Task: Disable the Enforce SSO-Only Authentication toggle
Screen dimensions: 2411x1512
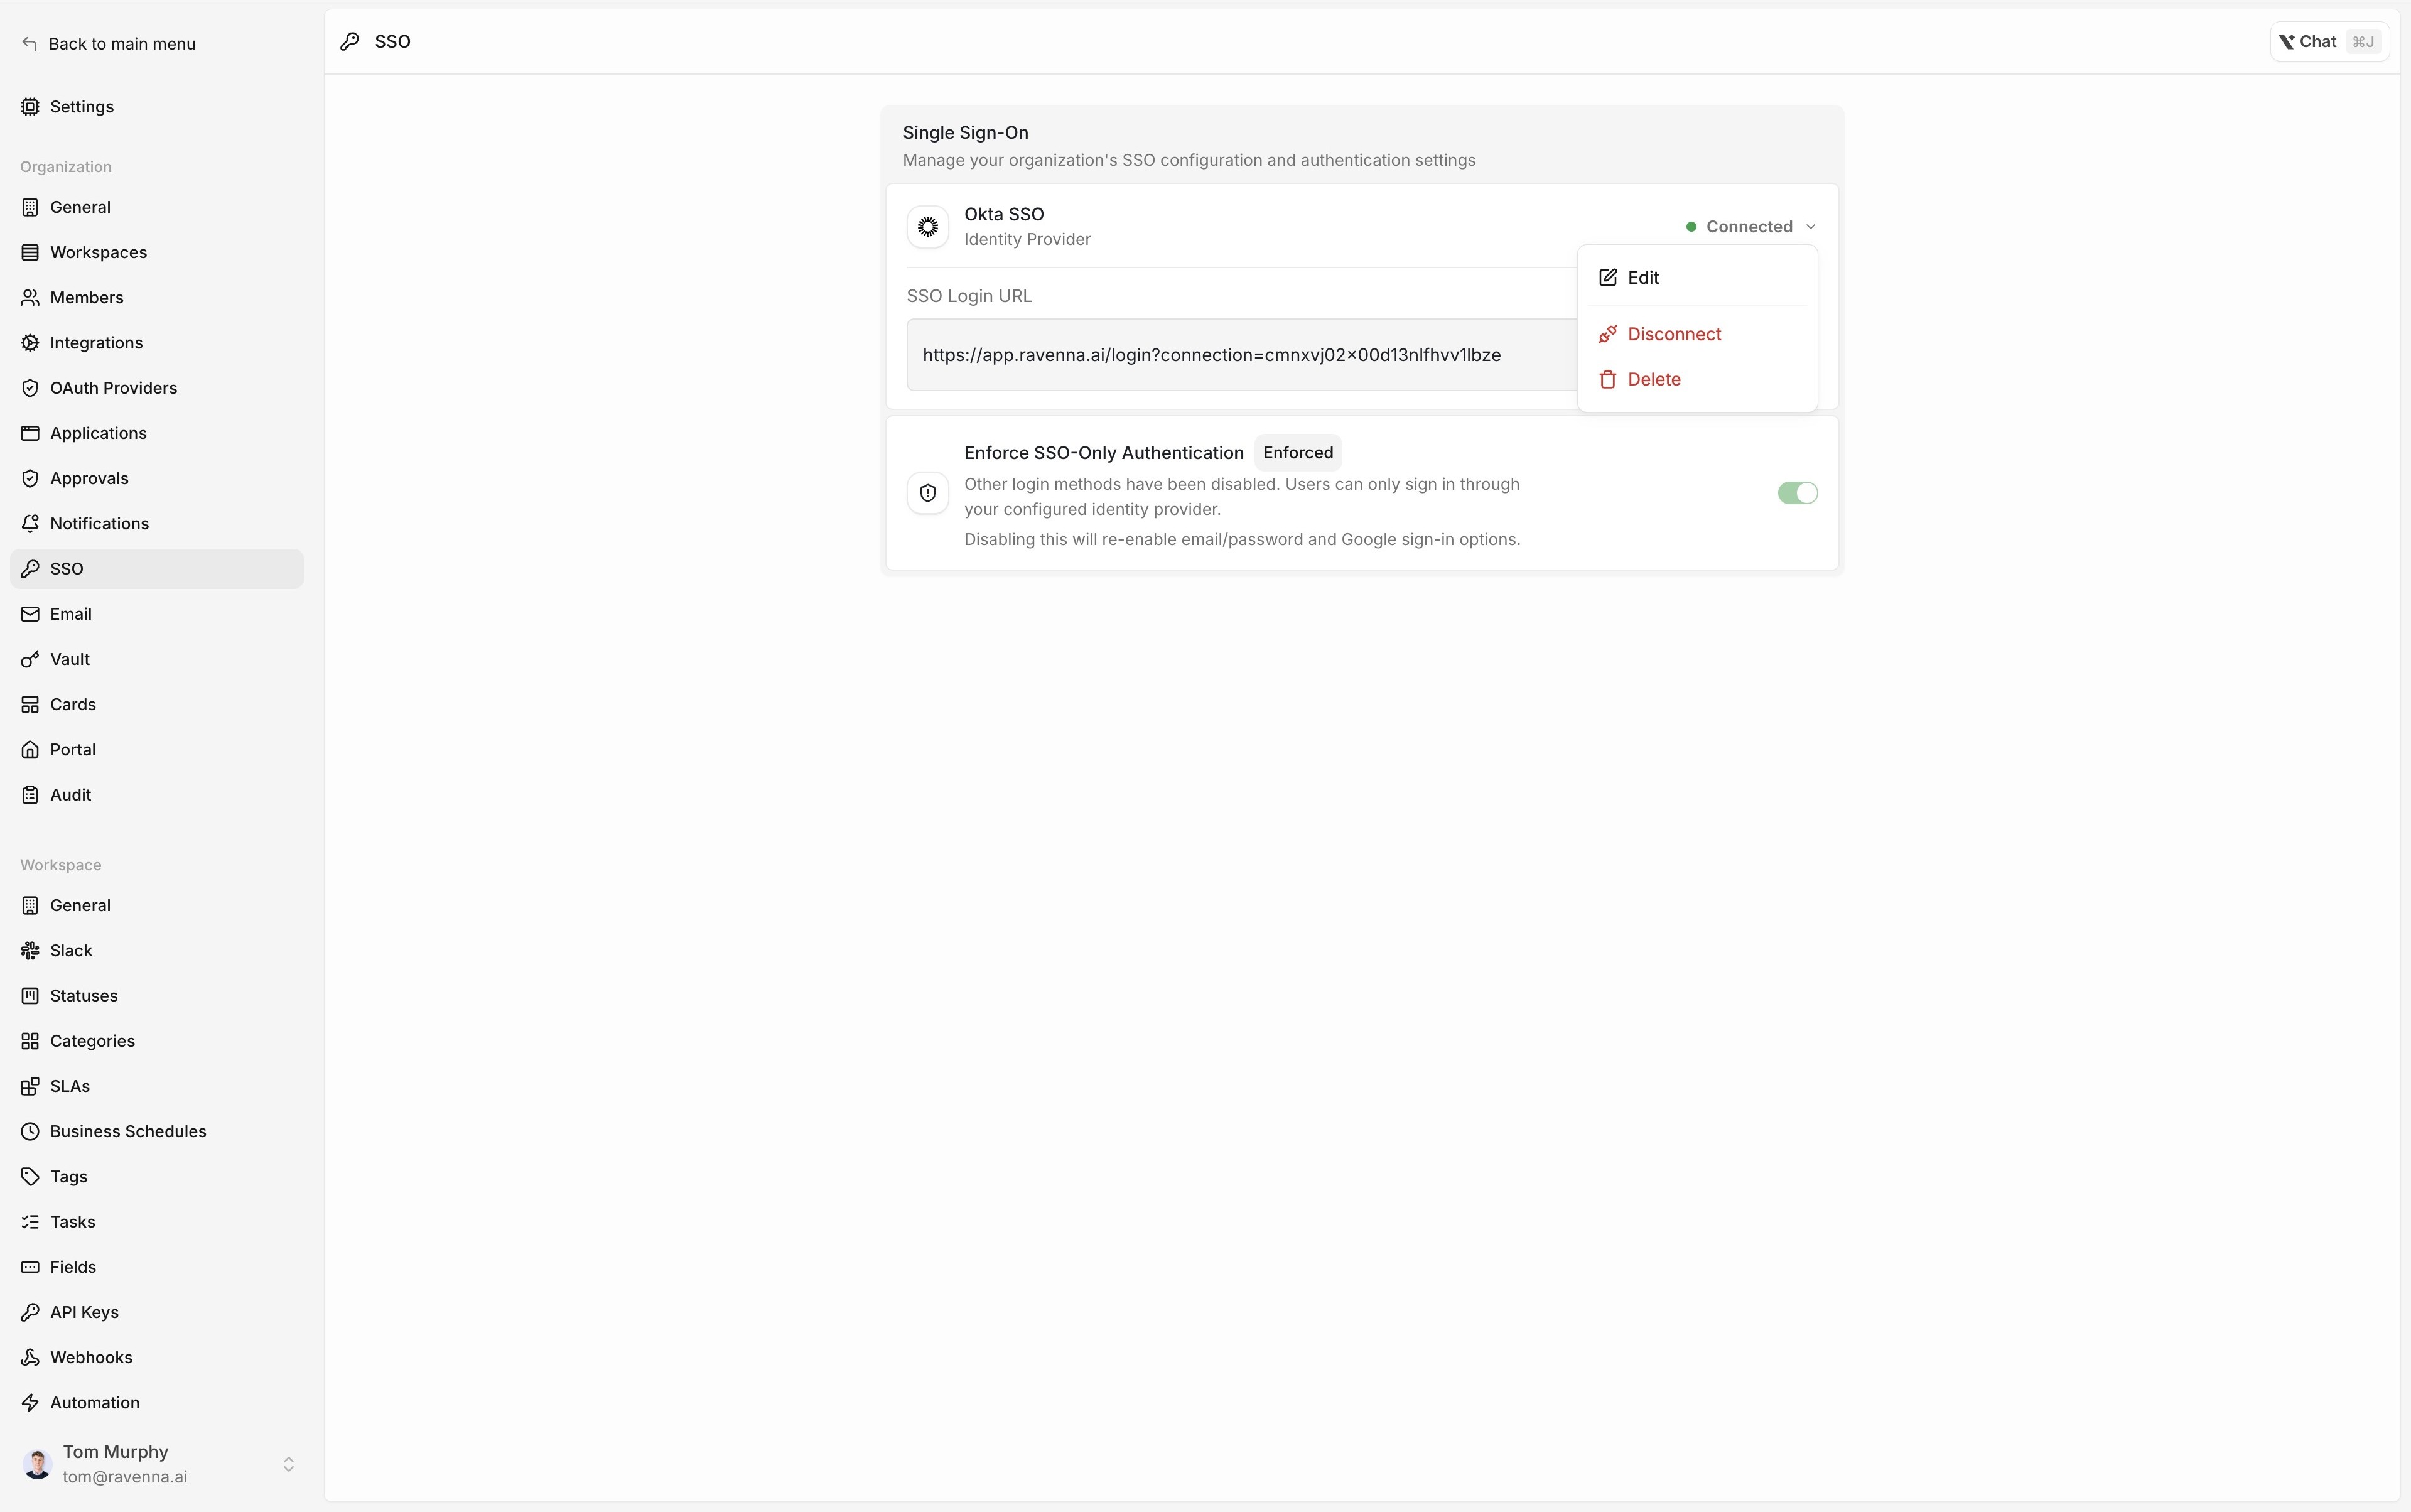Action: point(1797,493)
